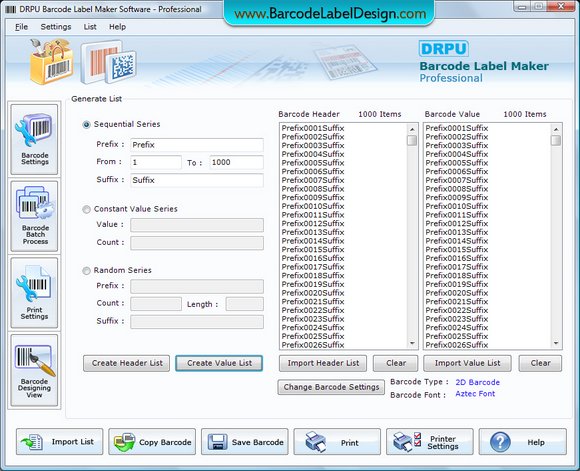Open the List menu
This screenshot has width=580, height=471.
(90, 27)
